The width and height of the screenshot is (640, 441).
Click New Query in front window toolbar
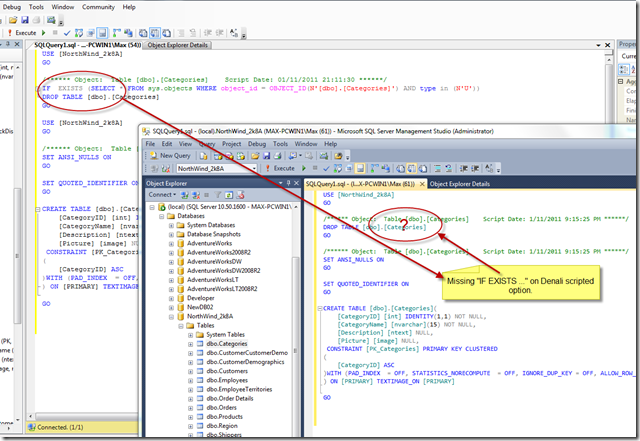[x=170, y=156]
